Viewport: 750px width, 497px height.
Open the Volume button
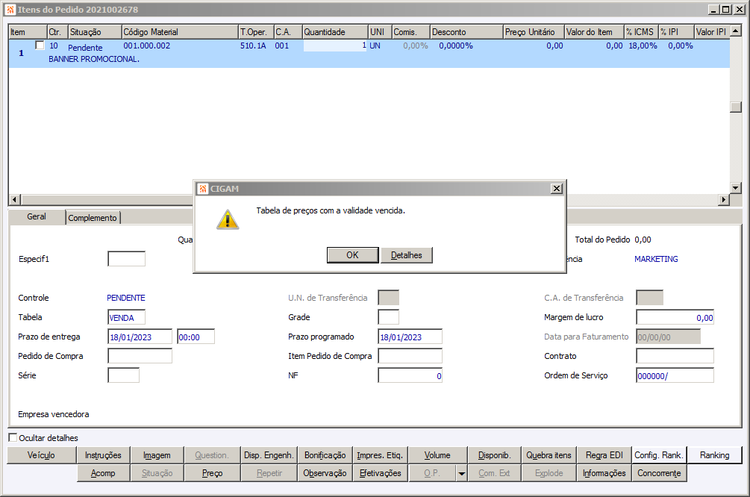click(437, 455)
